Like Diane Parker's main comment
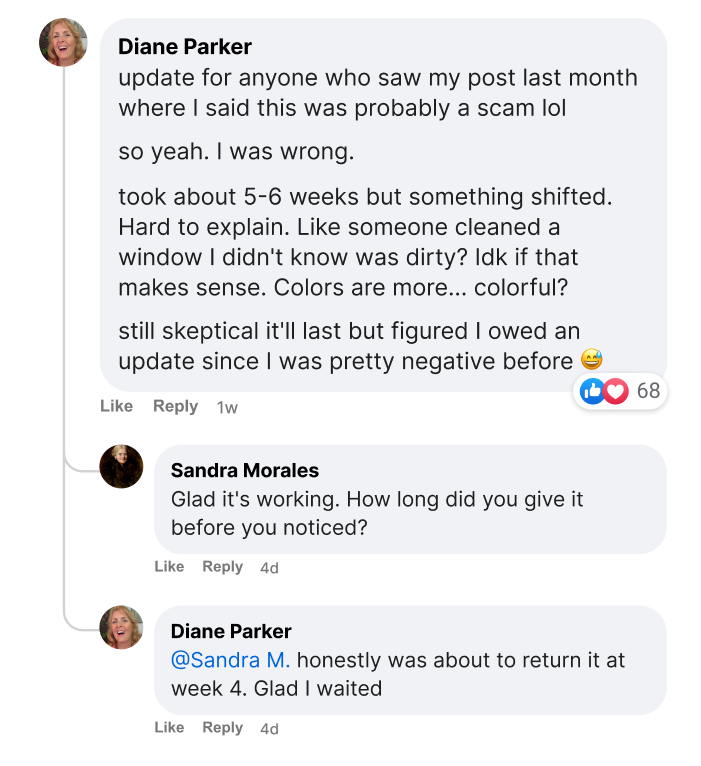The width and height of the screenshot is (701, 766). click(116, 406)
